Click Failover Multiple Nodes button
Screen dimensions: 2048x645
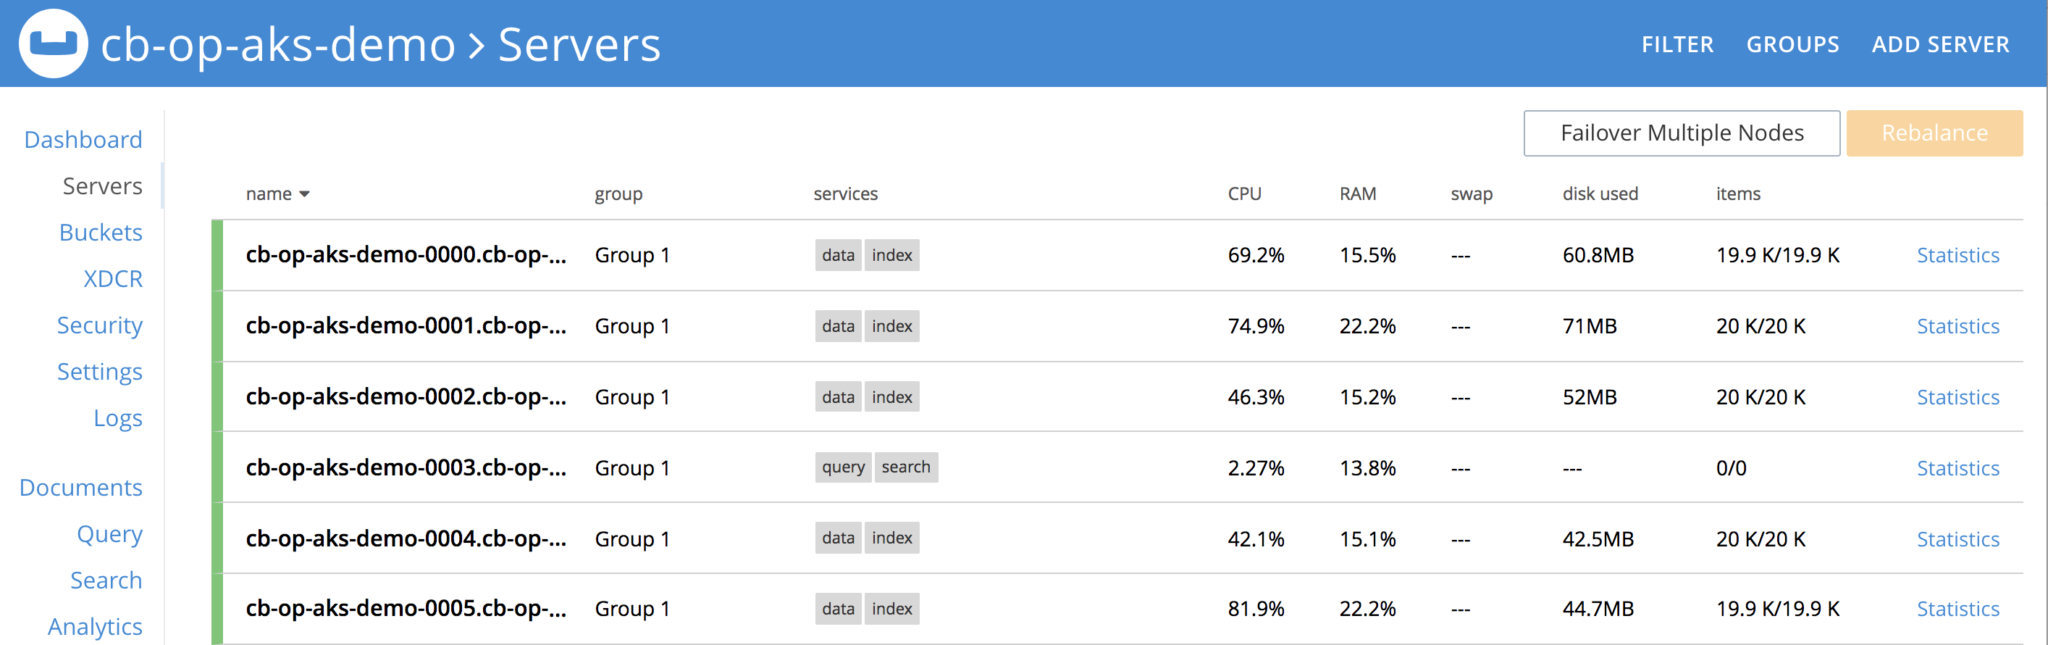point(1681,133)
